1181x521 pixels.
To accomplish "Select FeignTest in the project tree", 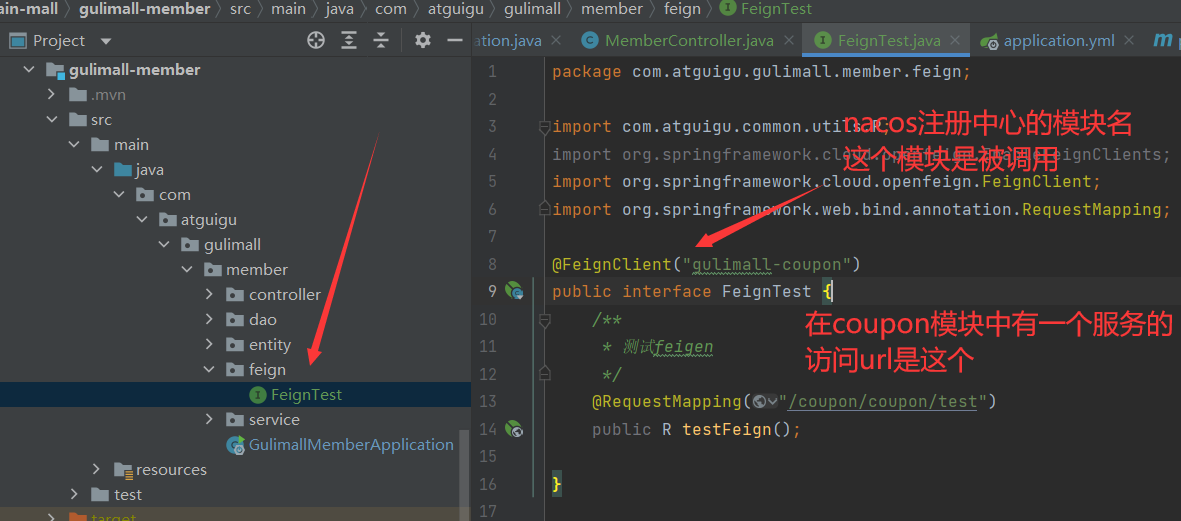I will point(235,395).
